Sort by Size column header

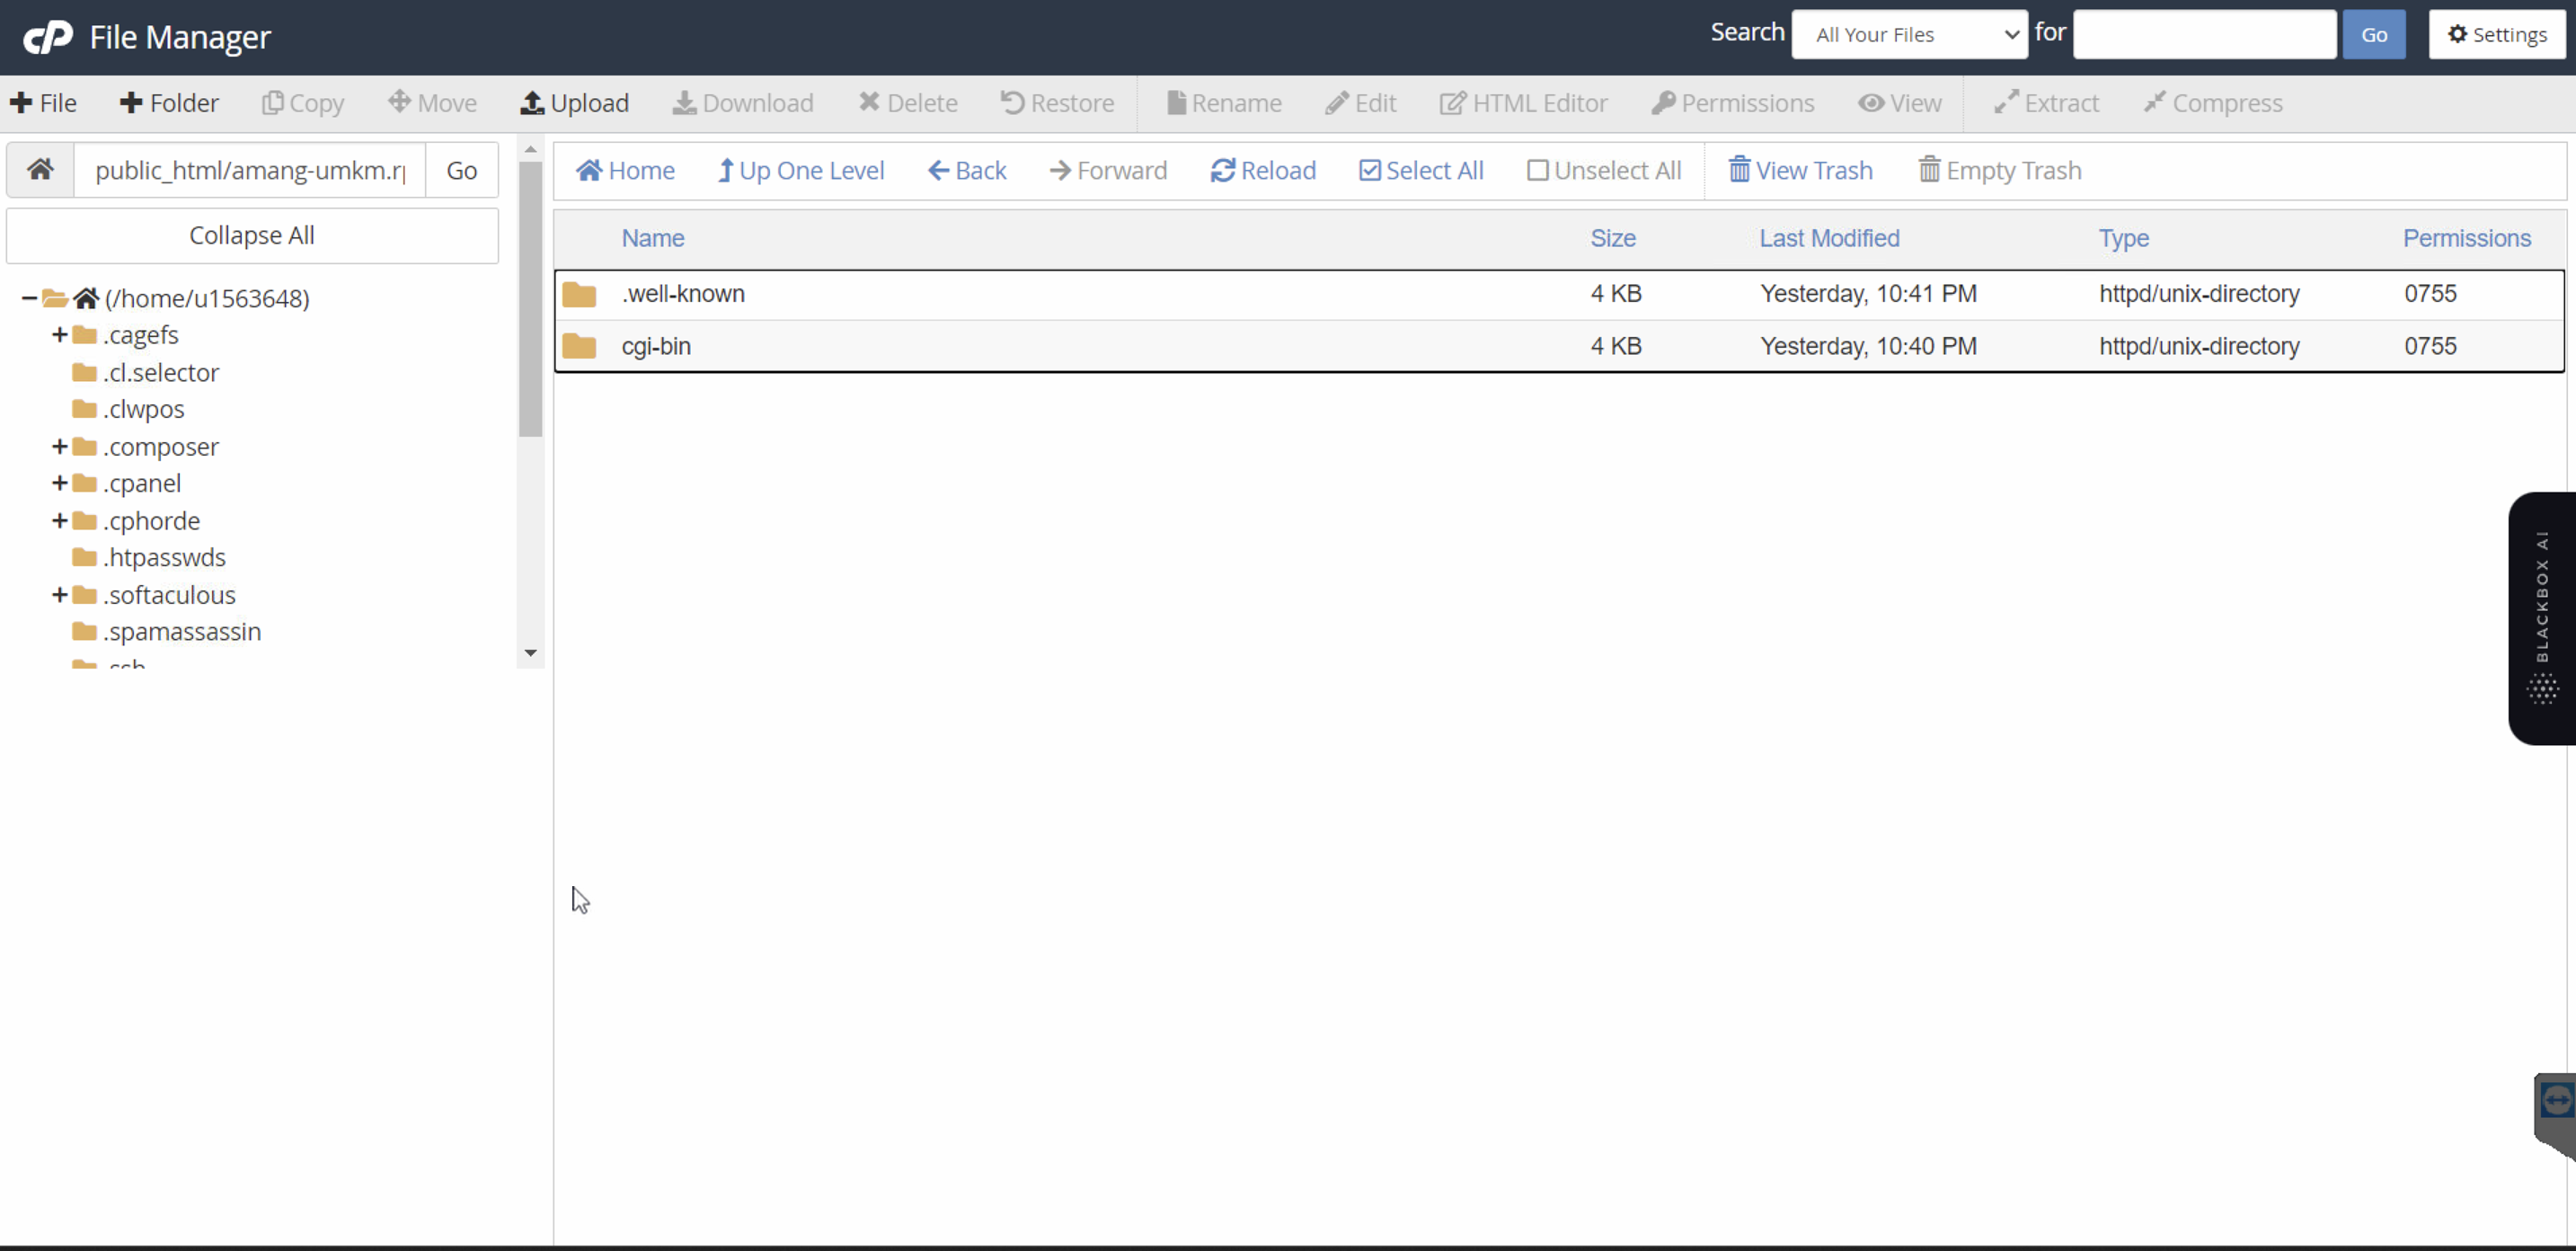(x=1613, y=238)
